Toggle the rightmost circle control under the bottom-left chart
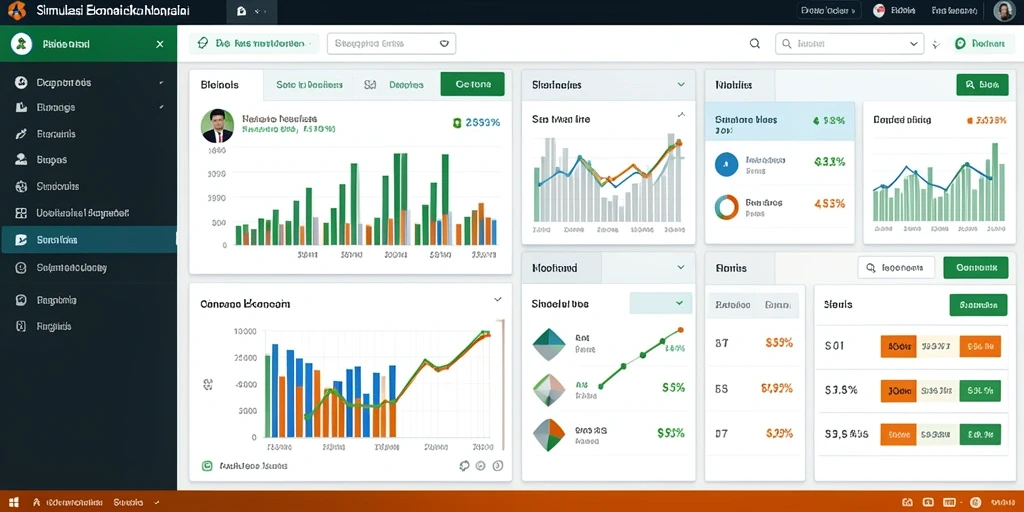 [x=498, y=466]
